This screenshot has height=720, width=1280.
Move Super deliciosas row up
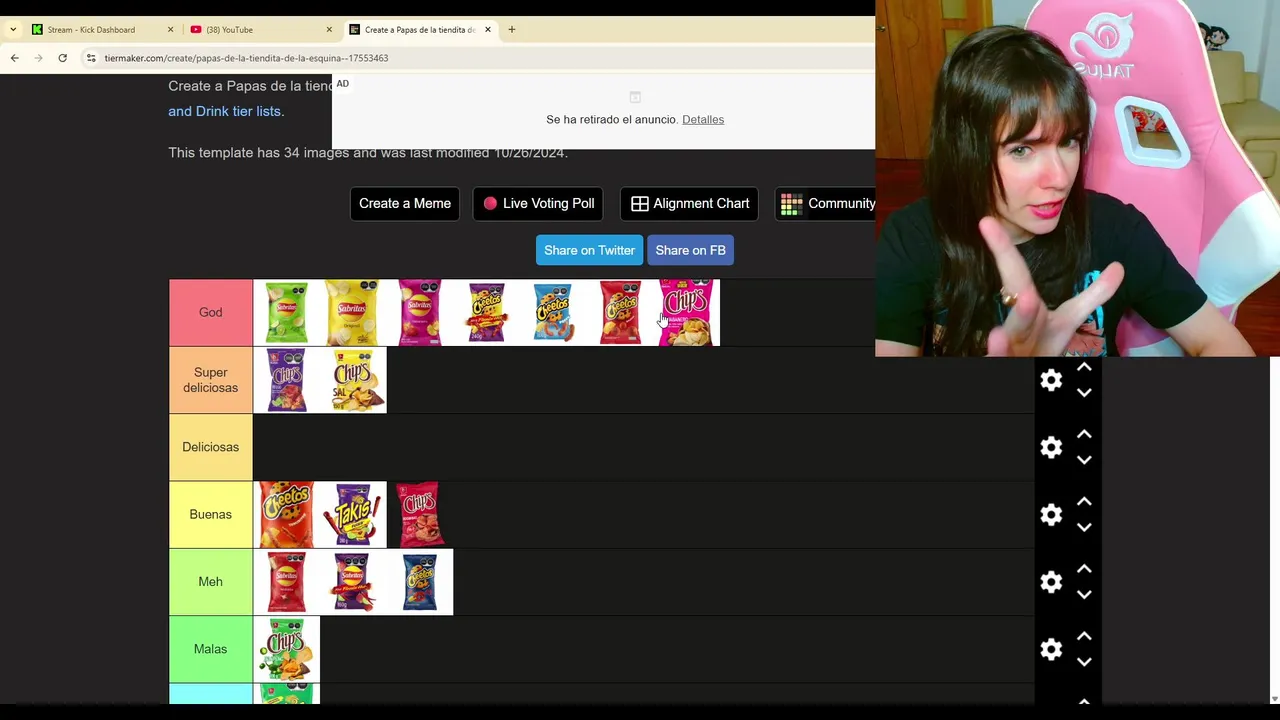(x=1084, y=367)
